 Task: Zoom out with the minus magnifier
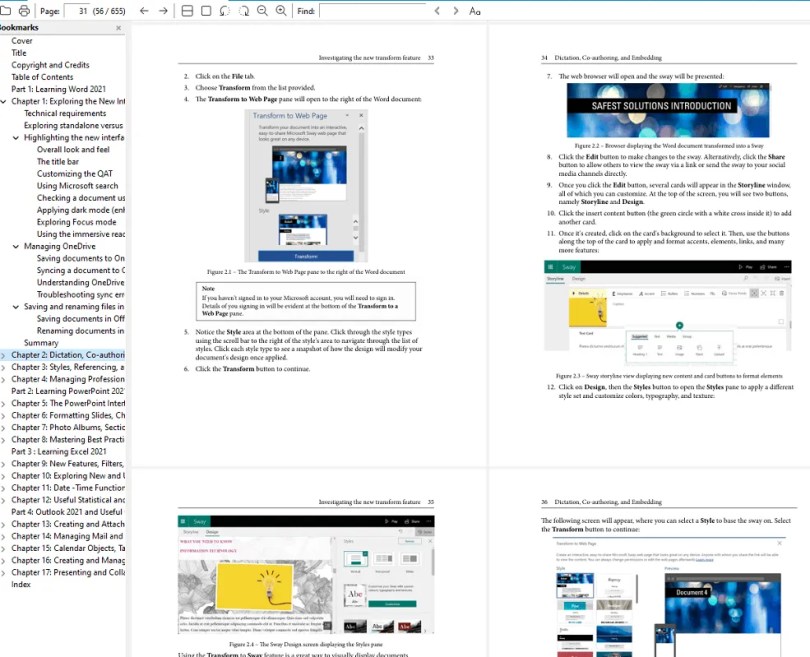(x=262, y=11)
